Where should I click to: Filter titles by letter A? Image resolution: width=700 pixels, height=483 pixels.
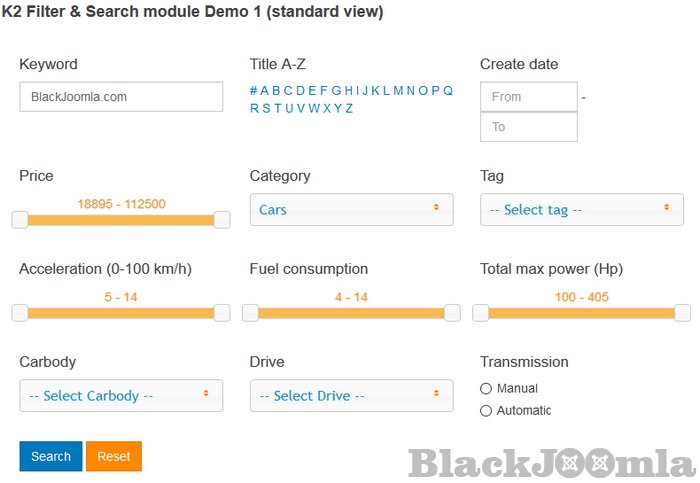click(265, 91)
